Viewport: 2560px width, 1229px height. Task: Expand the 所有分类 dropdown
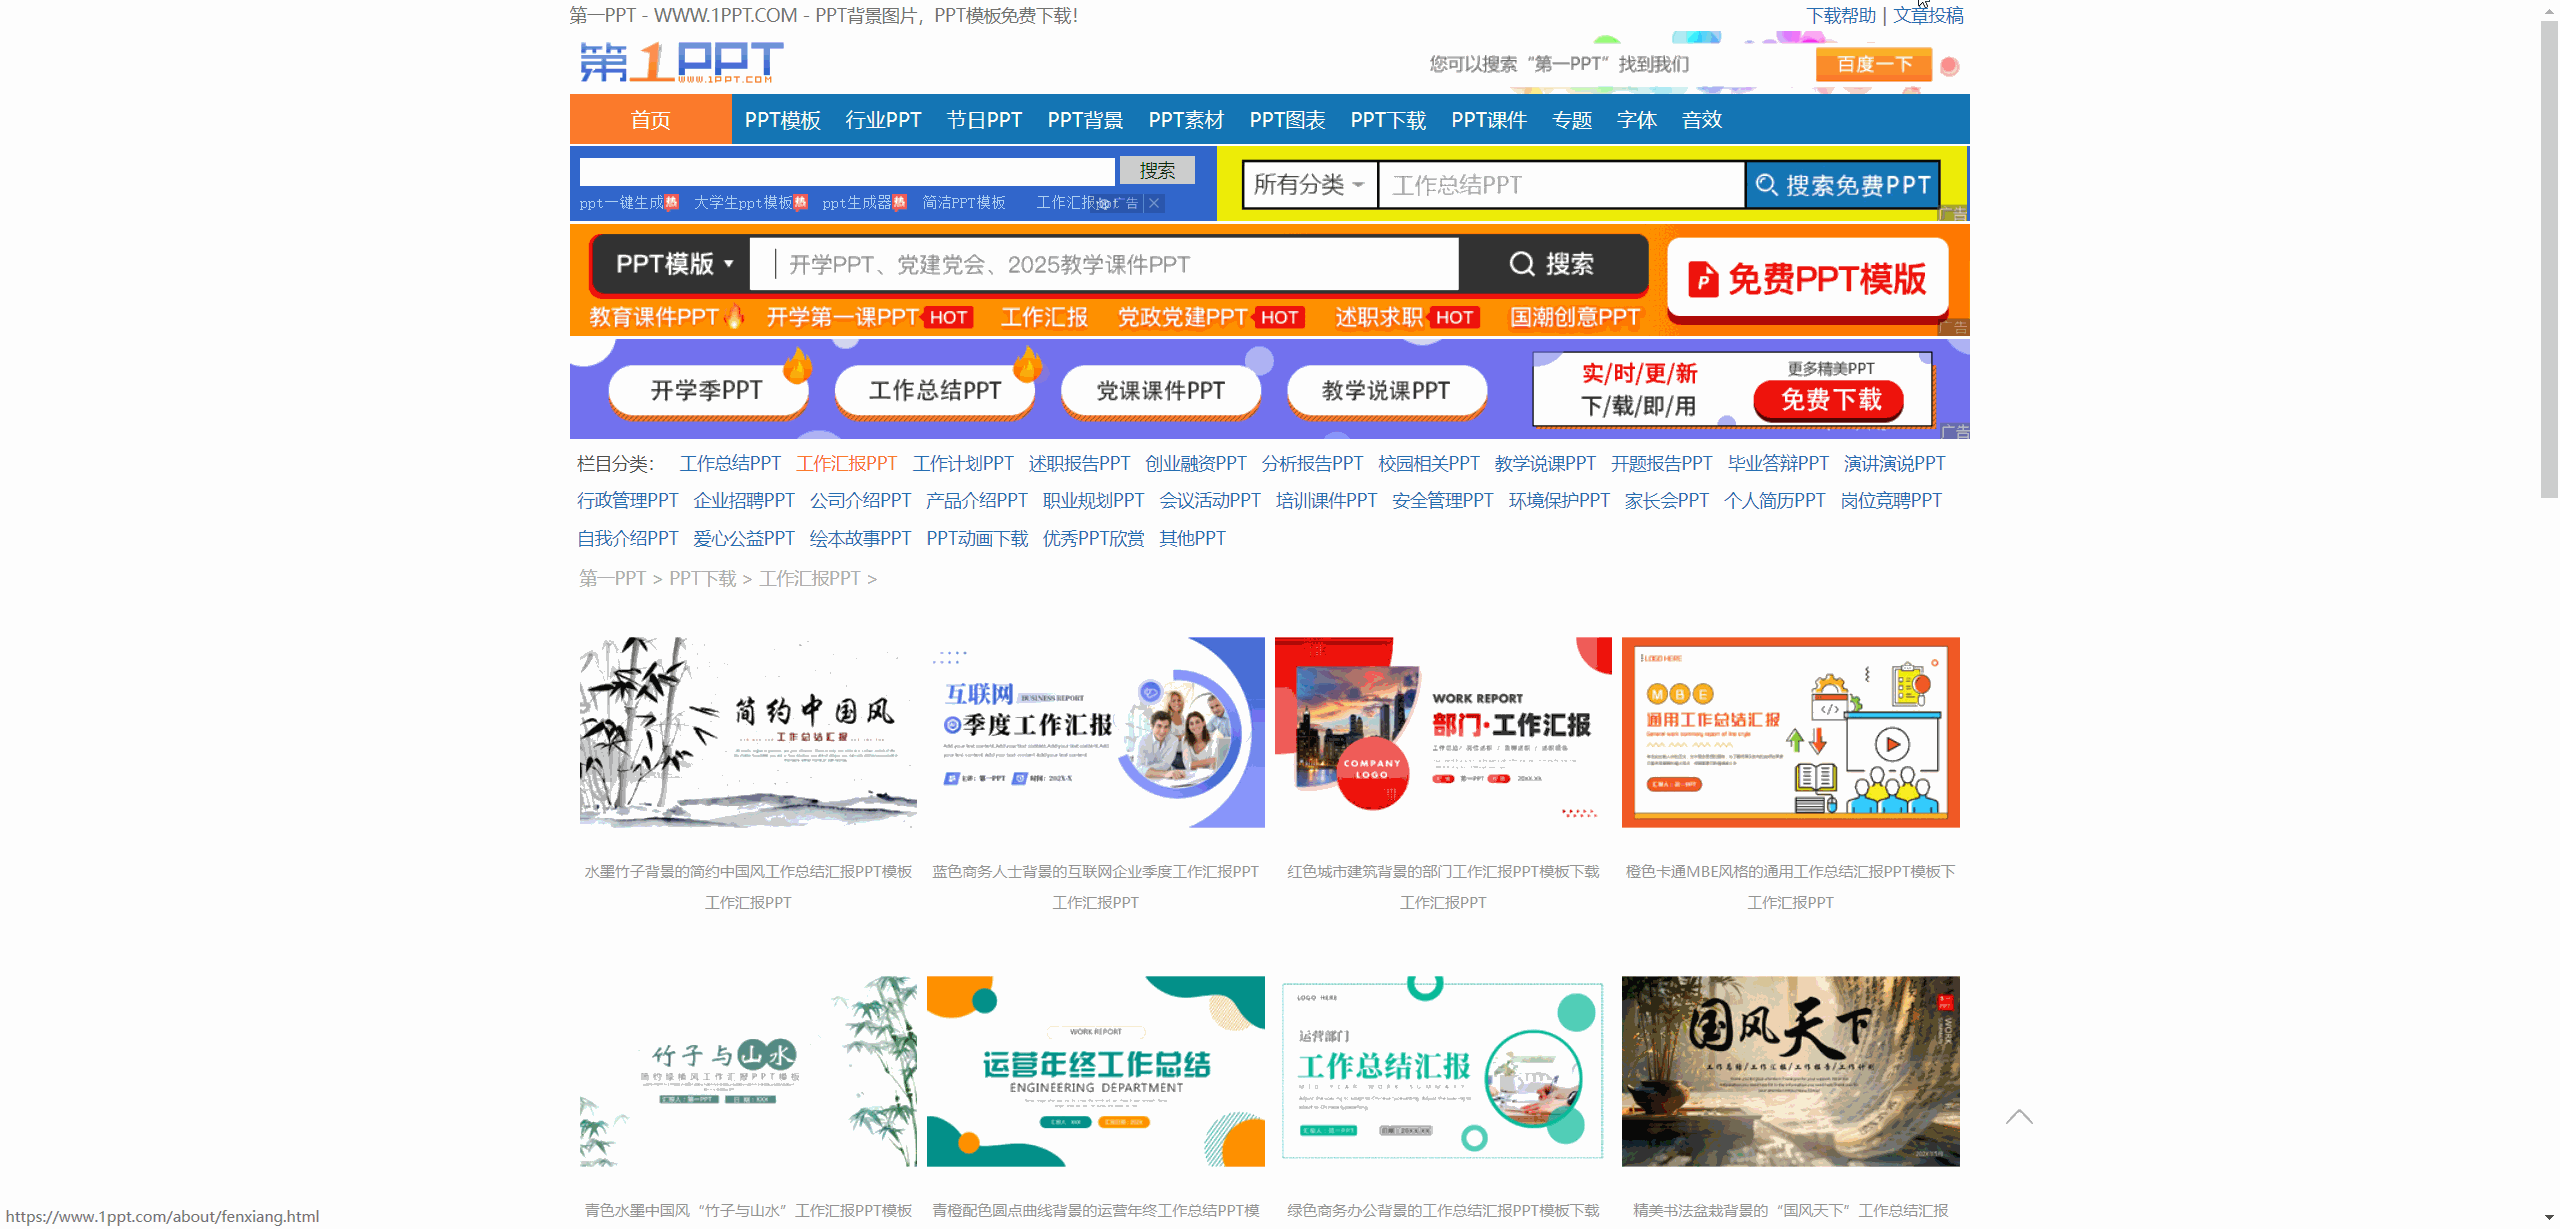[1309, 185]
